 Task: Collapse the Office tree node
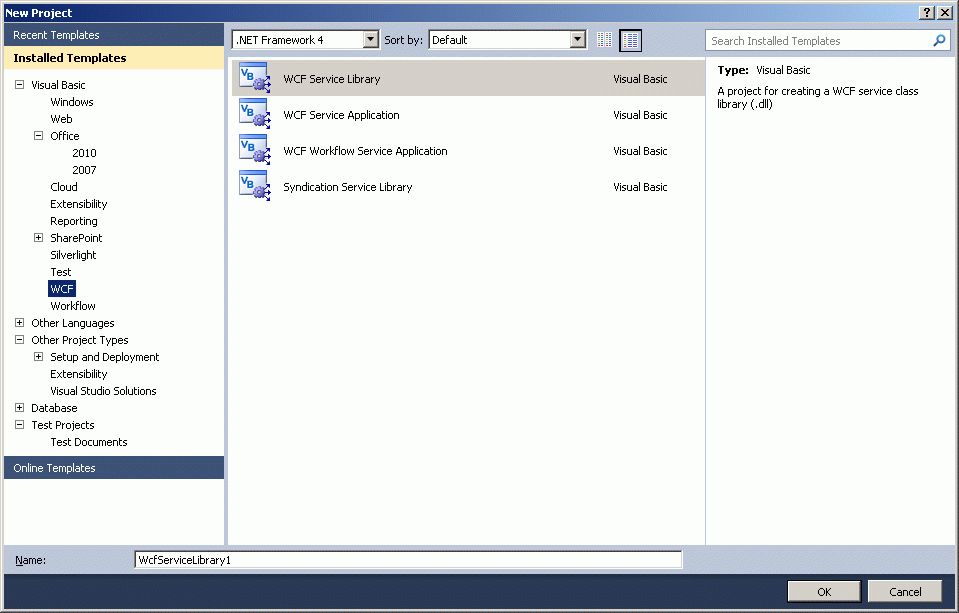(x=39, y=136)
